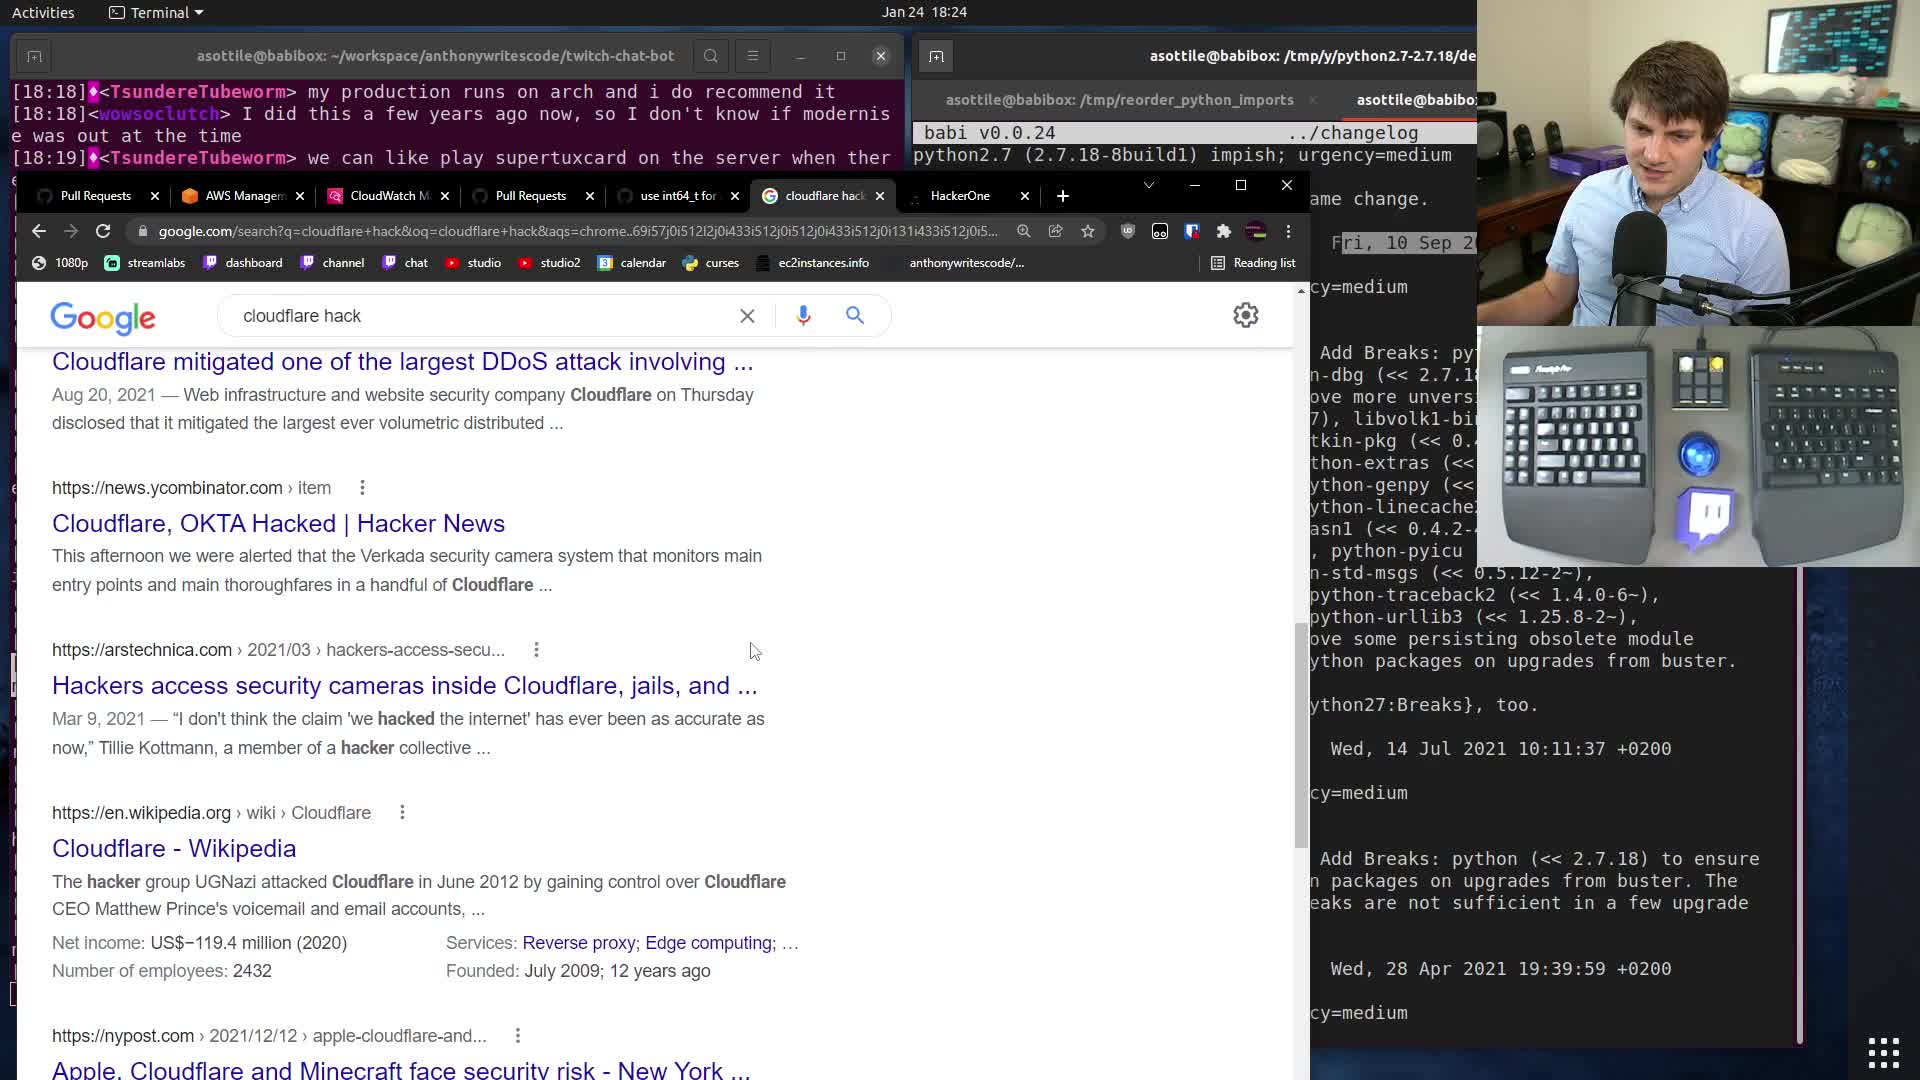Reload the Google search page
1920x1080 pixels.
coord(103,231)
